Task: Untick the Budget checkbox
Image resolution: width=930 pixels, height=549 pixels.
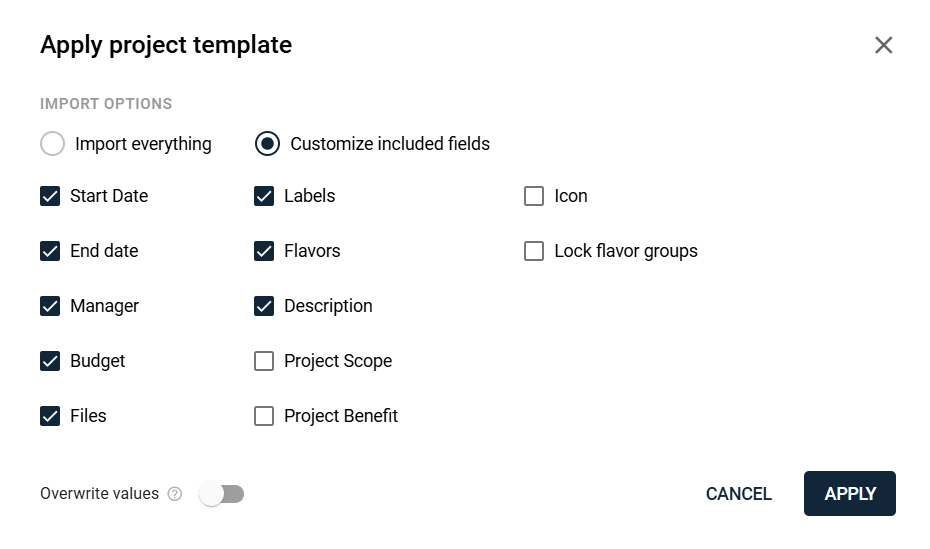Action: (x=50, y=361)
